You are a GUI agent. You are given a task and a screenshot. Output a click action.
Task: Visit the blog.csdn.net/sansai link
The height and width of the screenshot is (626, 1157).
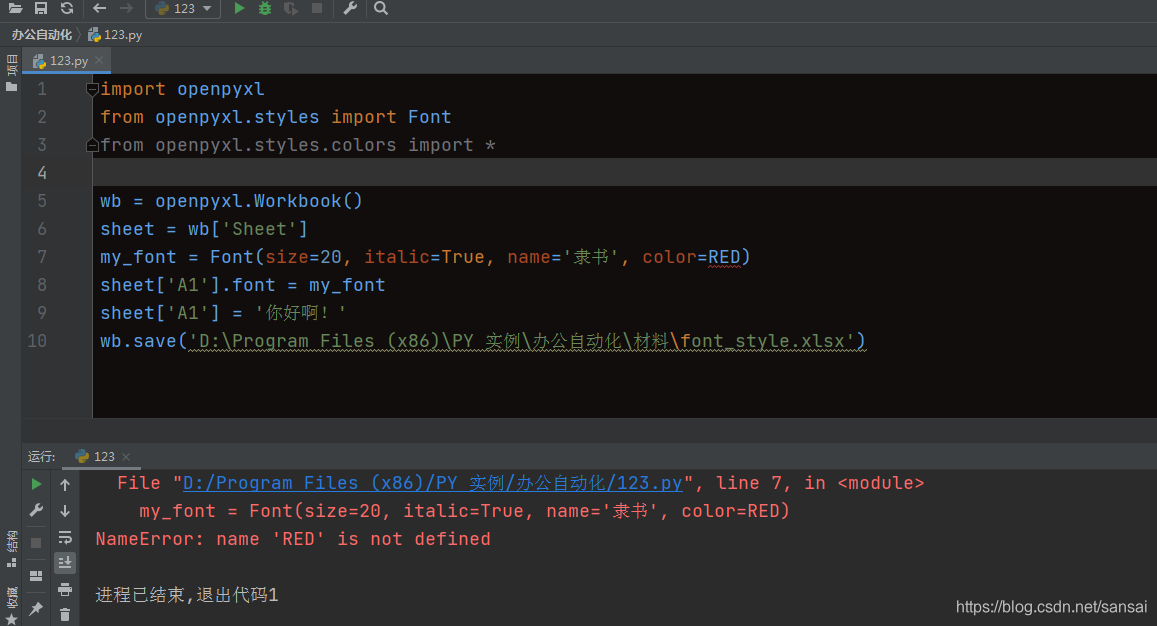coord(1050,606)
